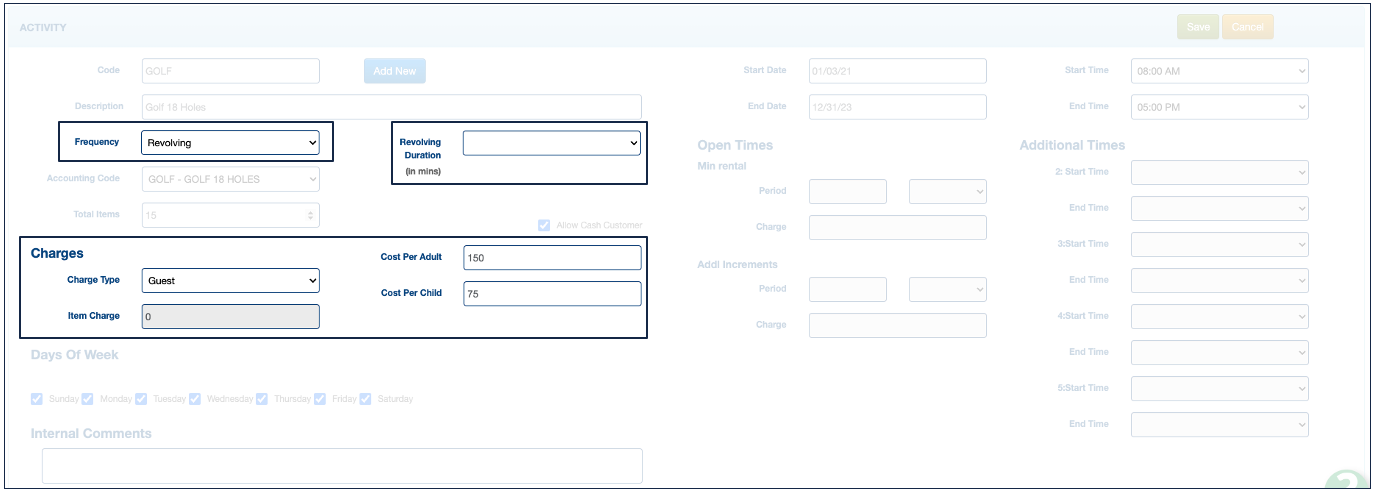Click the Cost Per Child input
This screenshot has height=492, width=1374.
click(x=552, y=294)
